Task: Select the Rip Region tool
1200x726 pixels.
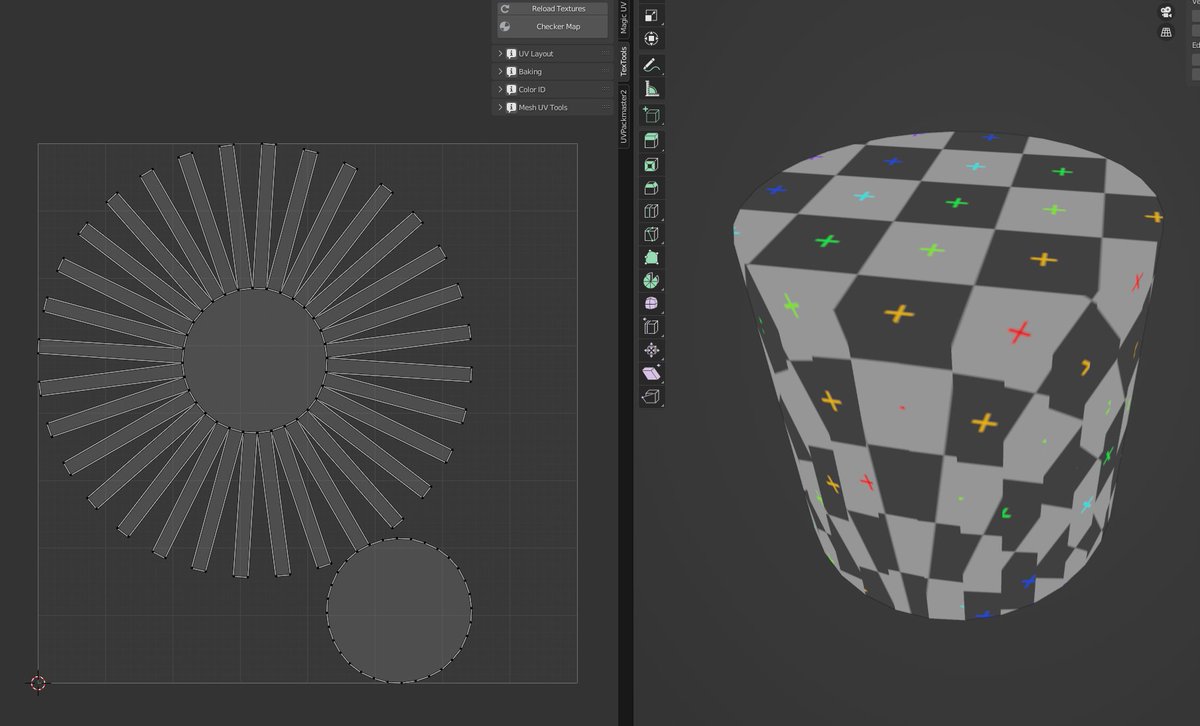Action: click(652, 397)
